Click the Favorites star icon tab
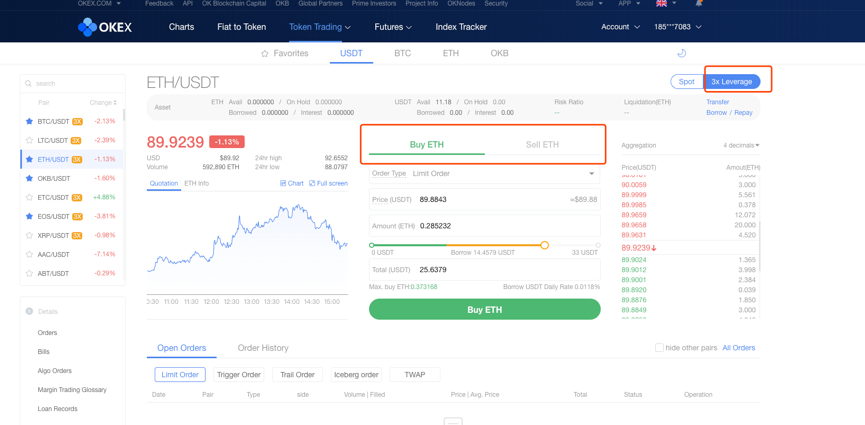865x425 pixels. point(264,54)
